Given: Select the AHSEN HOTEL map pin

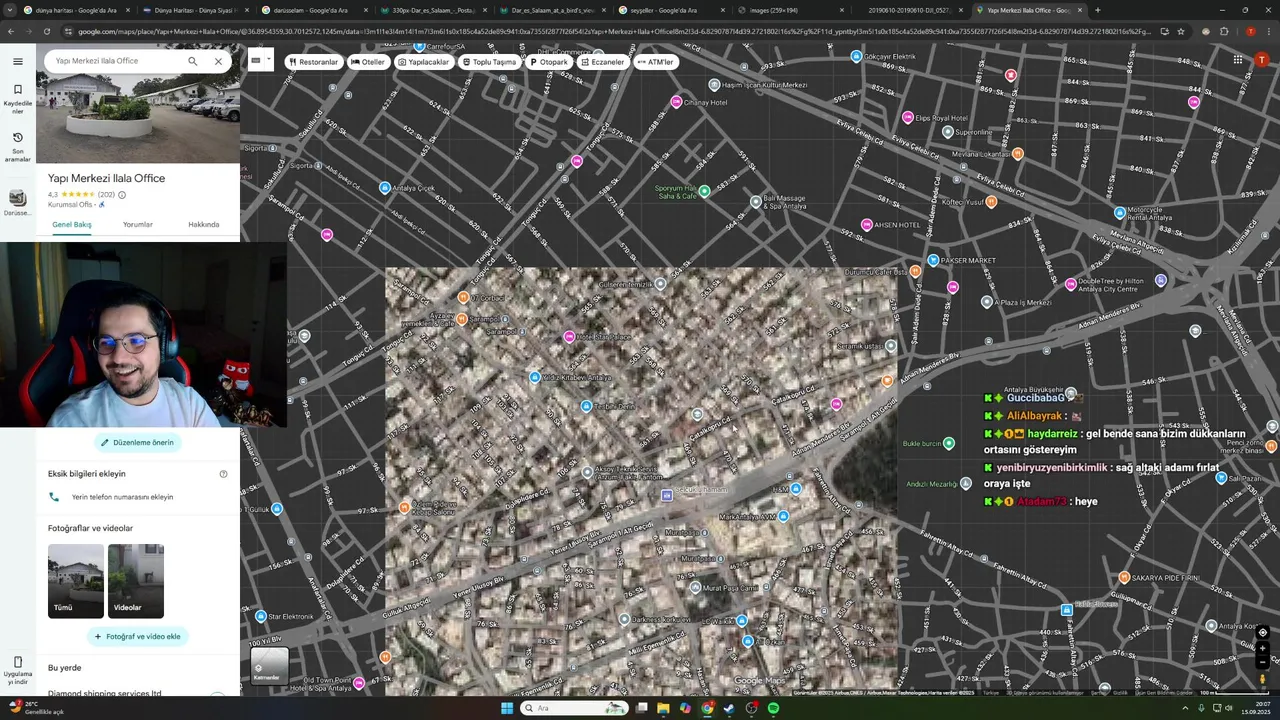Looking at the screenshot, I should coord(866,225).
